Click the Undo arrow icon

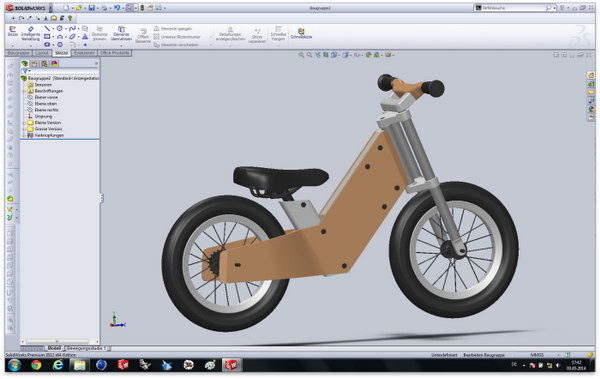117,8
